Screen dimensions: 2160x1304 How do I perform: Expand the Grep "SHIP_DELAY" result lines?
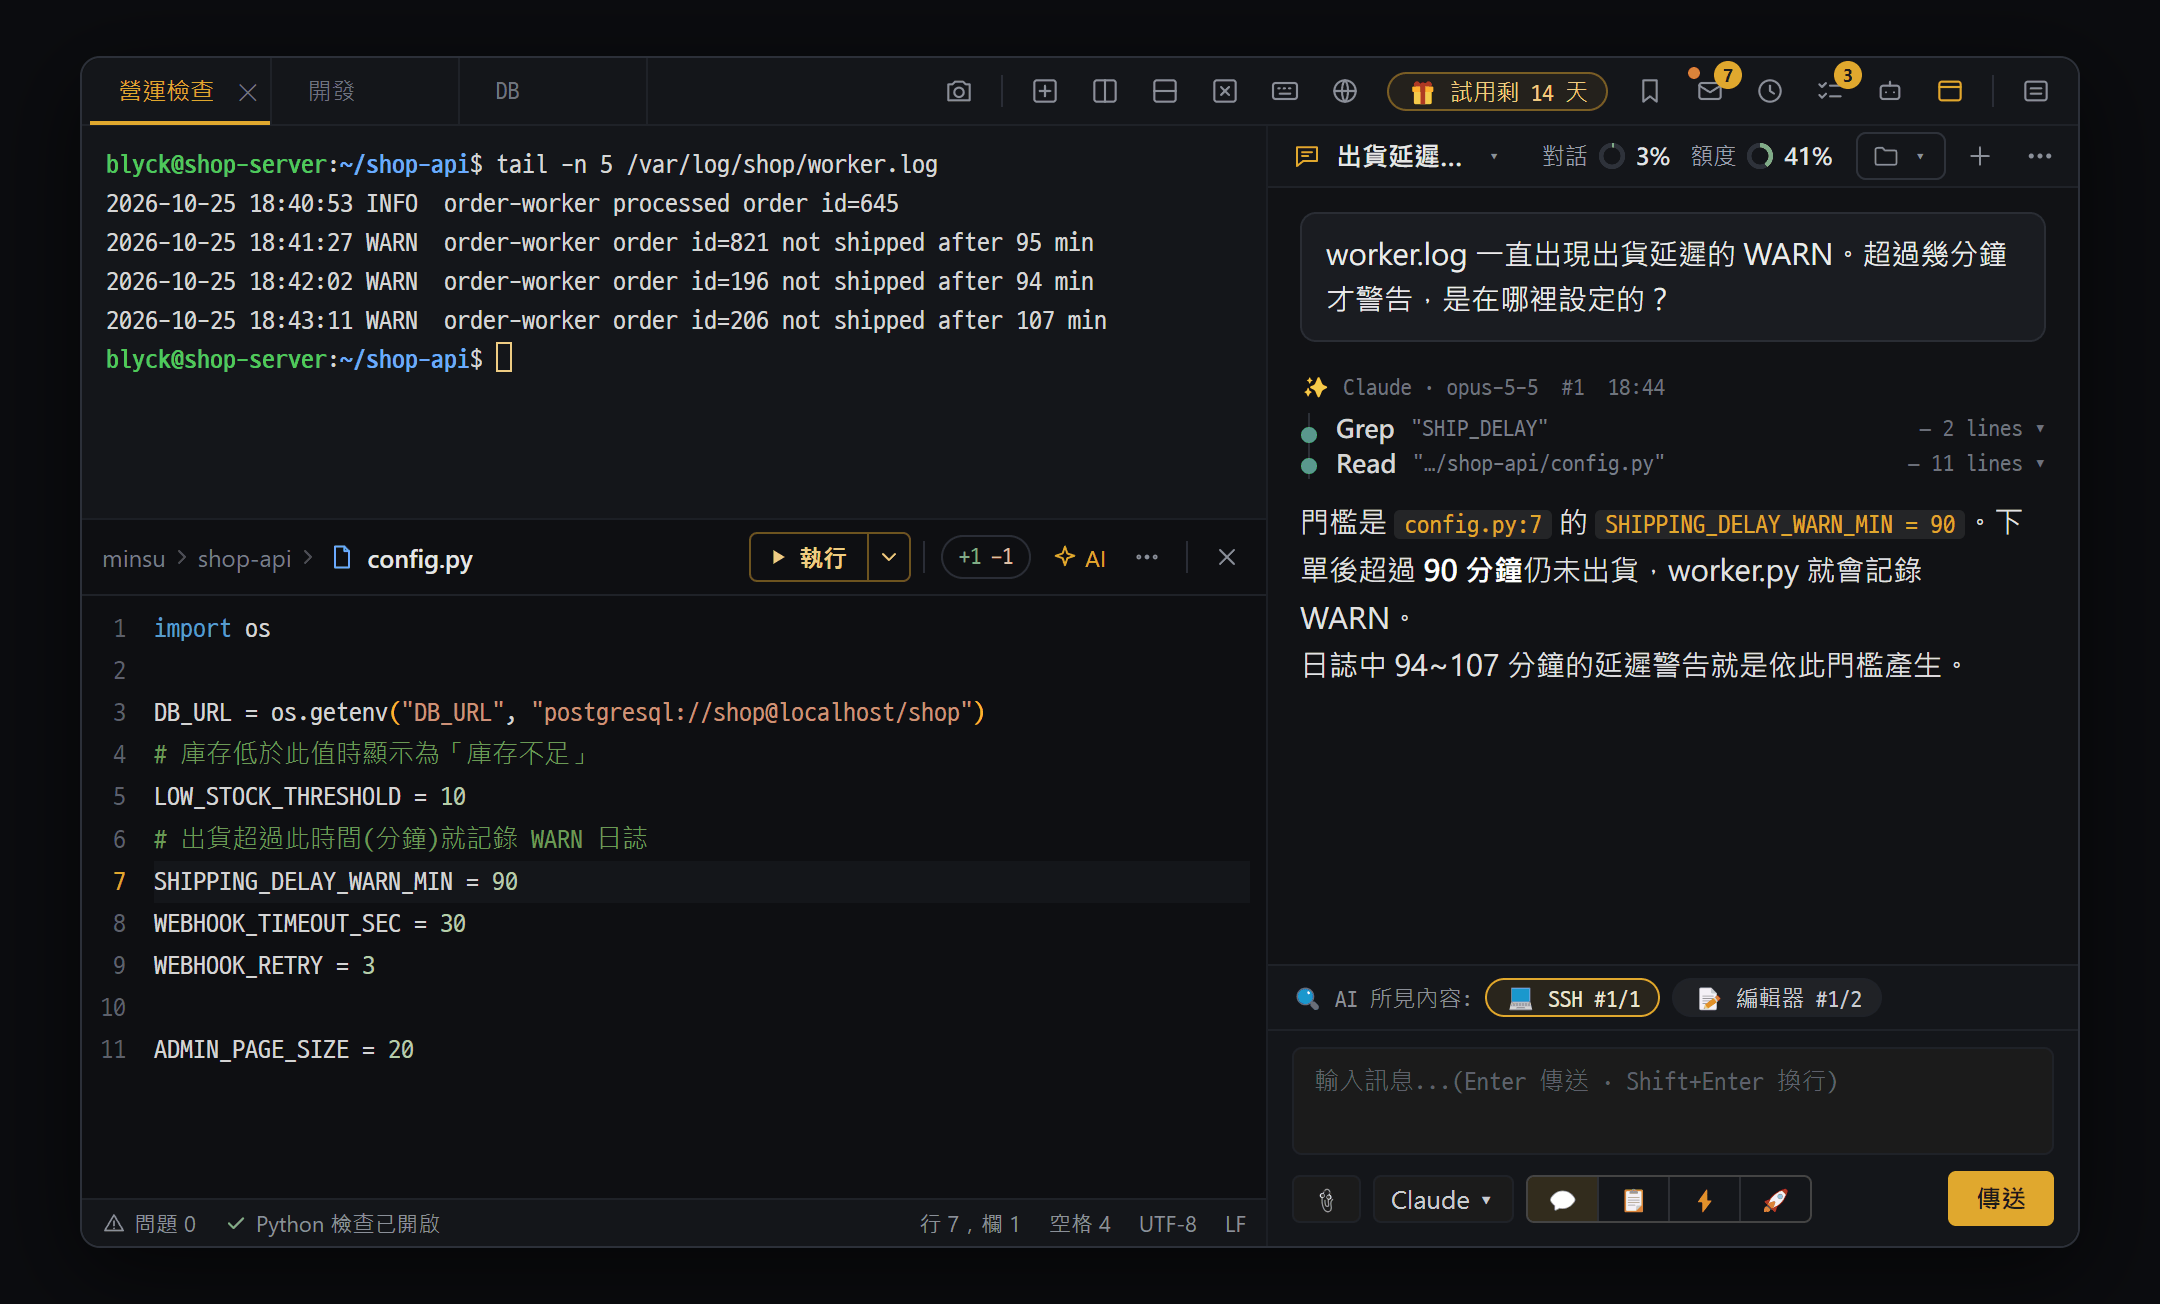pos(1980,428)
